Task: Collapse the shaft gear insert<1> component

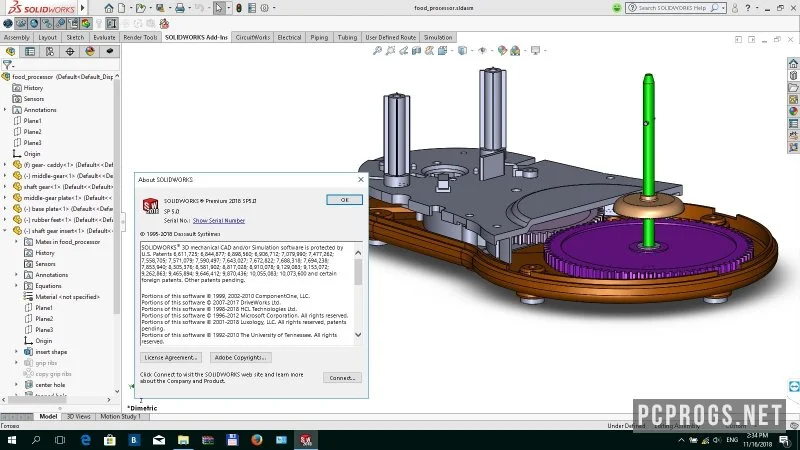Action: [5, 231]
